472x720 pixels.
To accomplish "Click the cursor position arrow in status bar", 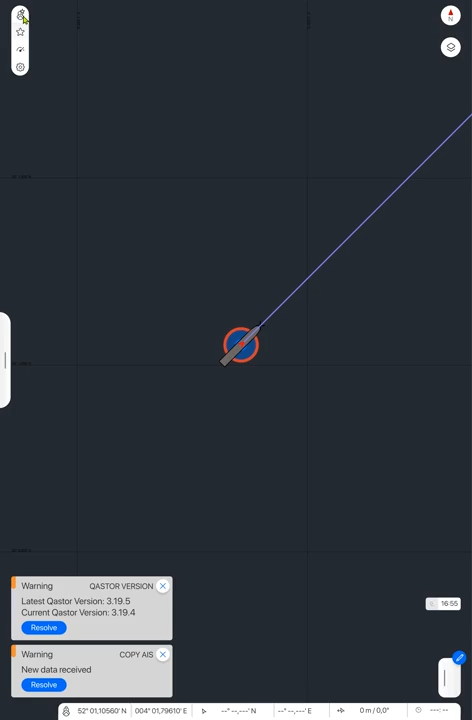I will click(x=204, y=711).
